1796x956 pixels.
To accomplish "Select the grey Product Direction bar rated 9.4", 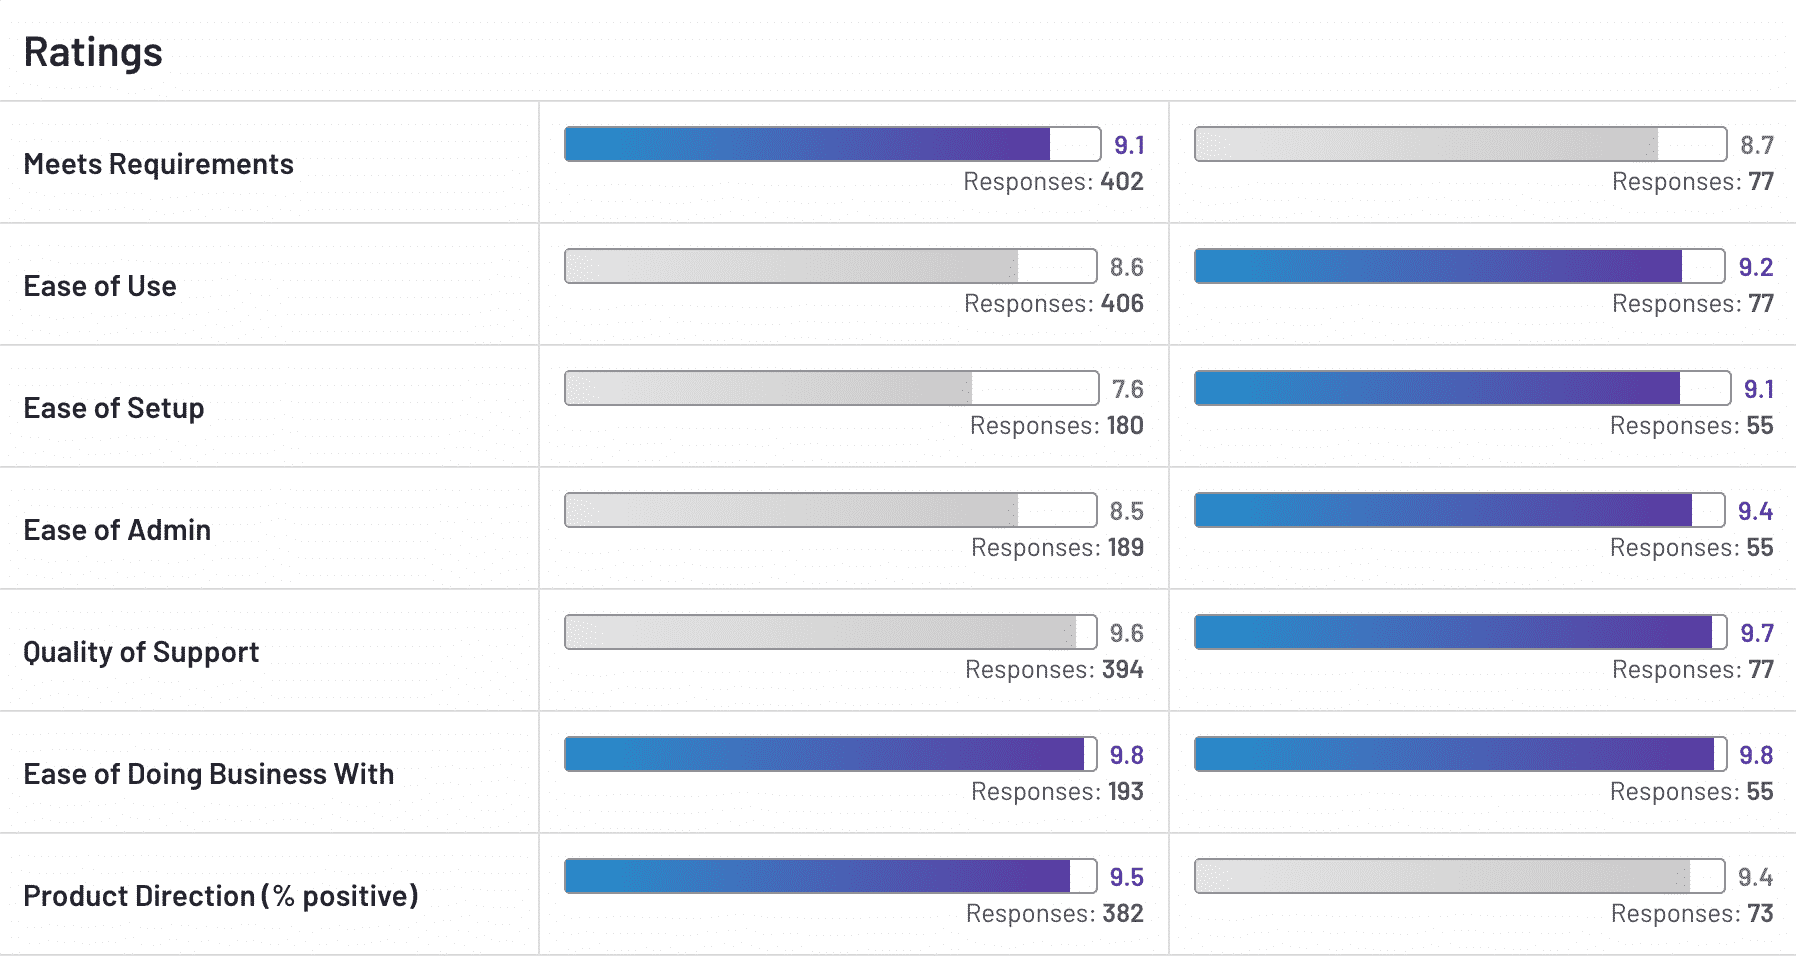I will click(1459, 876).
